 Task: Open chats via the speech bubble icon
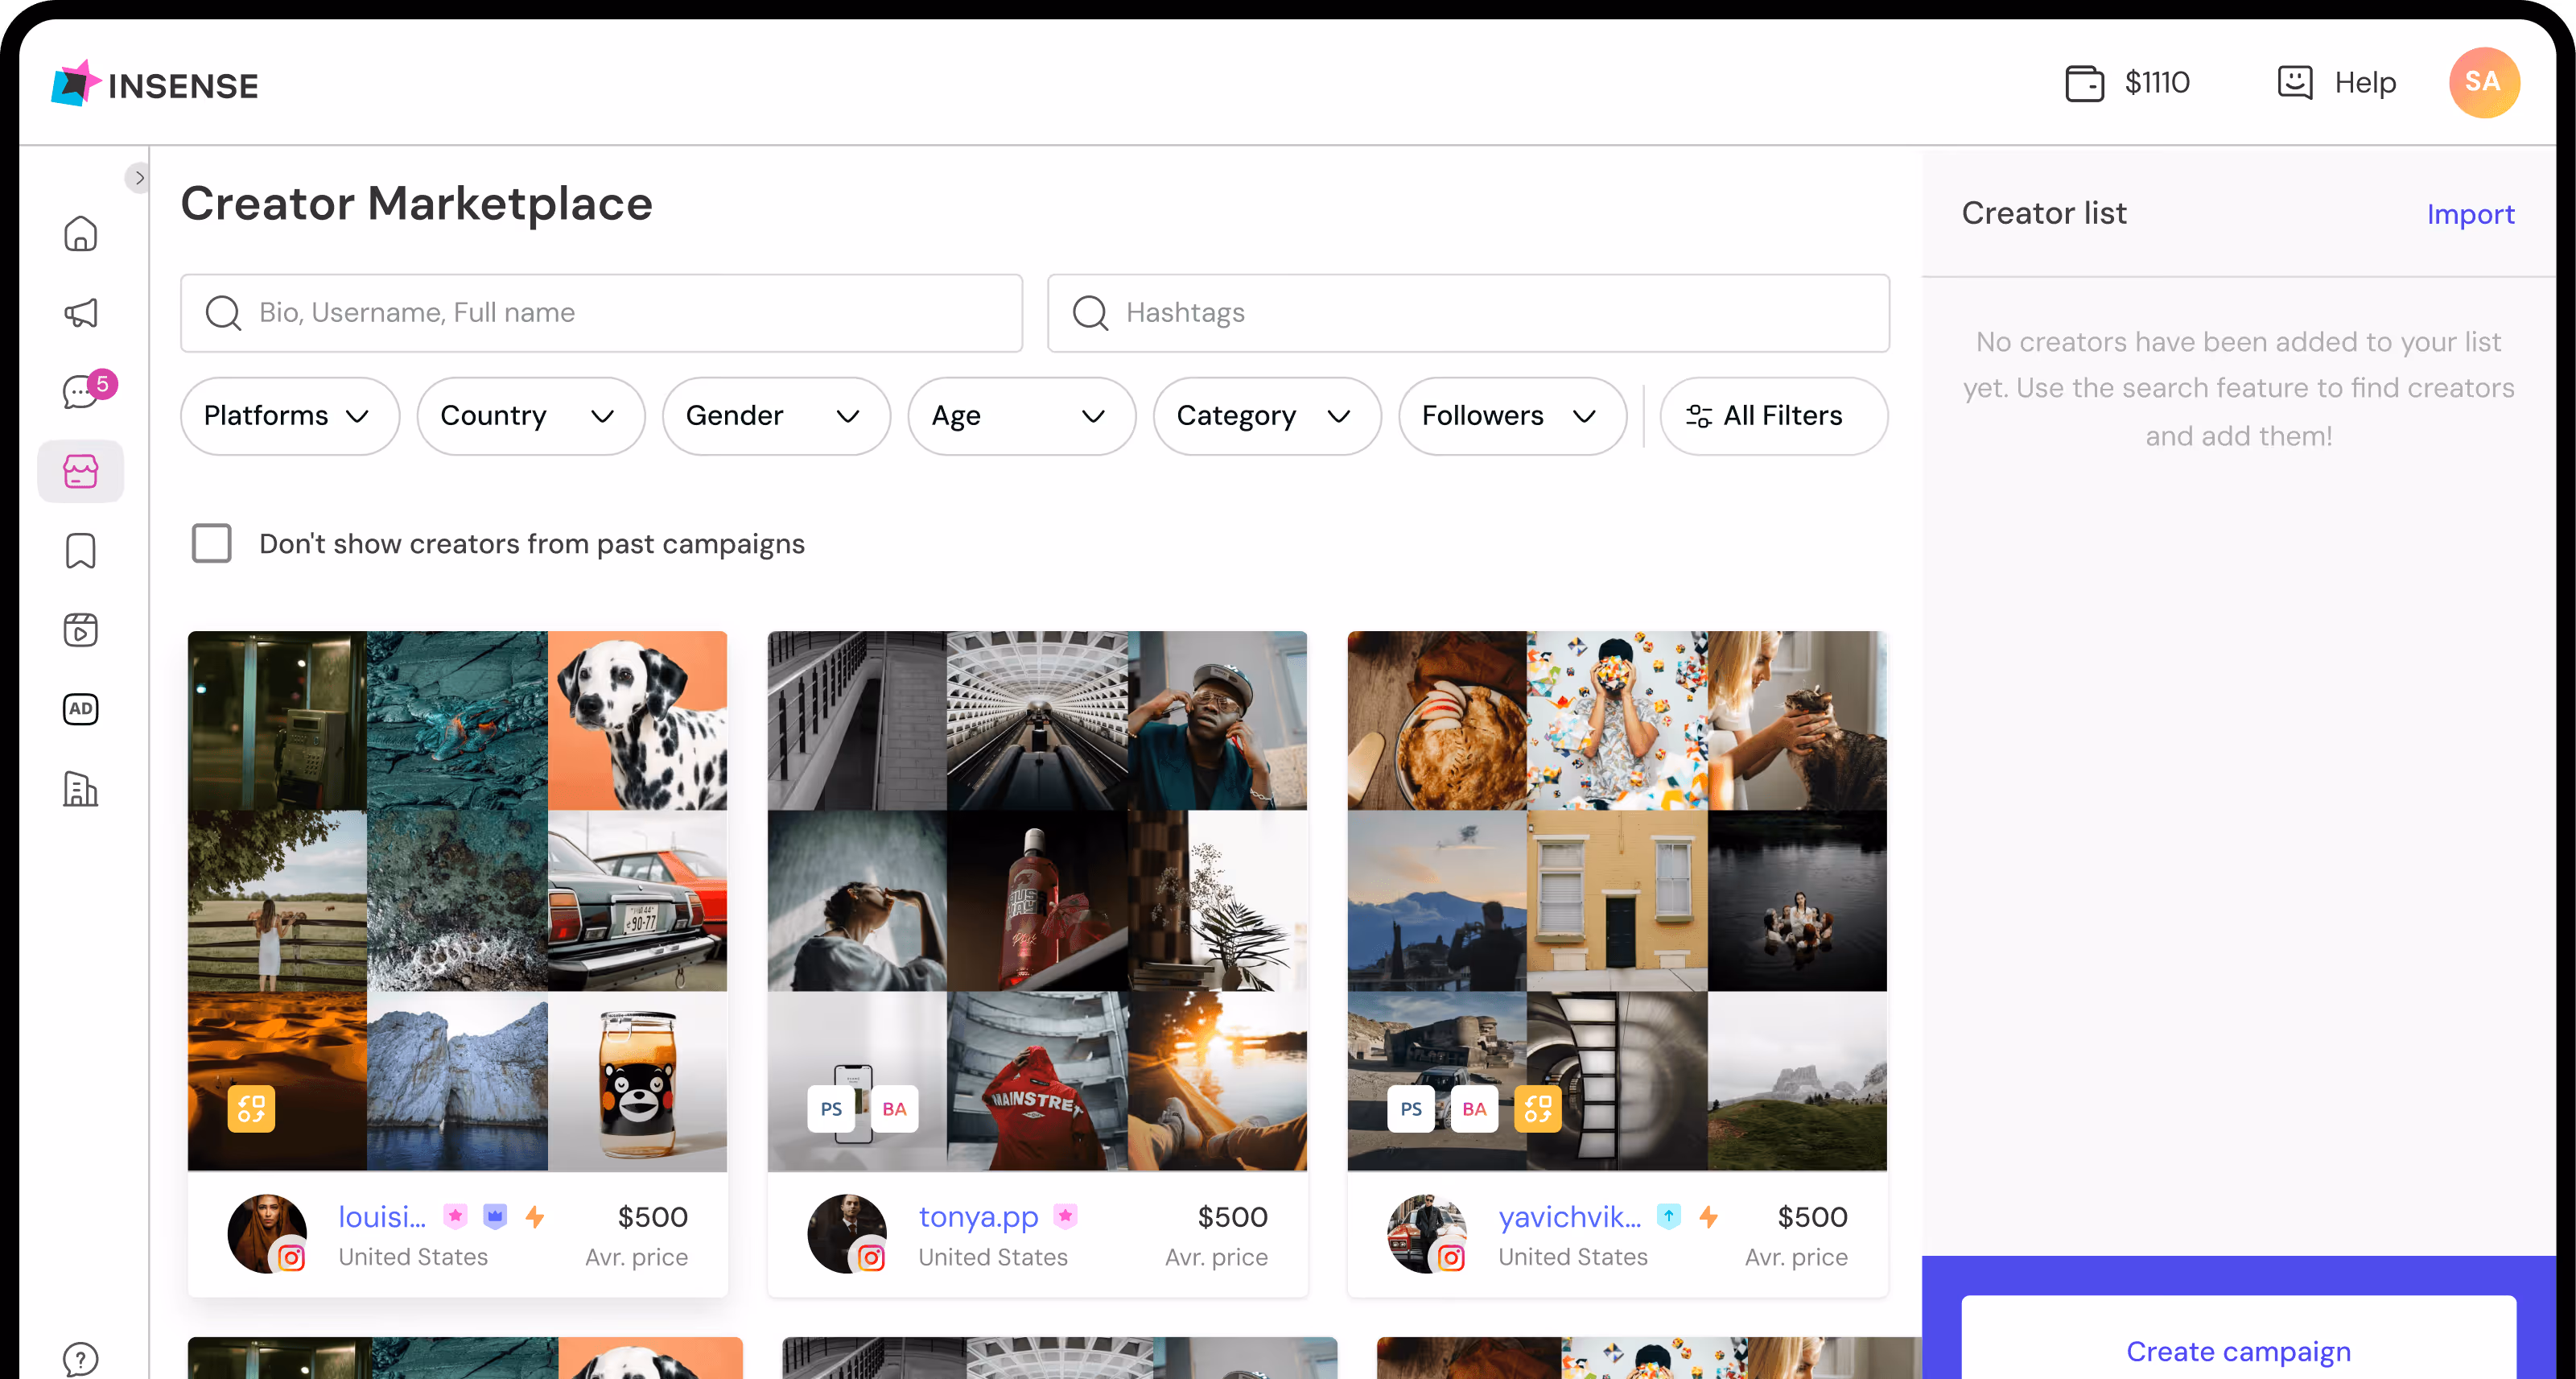[x=80, y=391]
